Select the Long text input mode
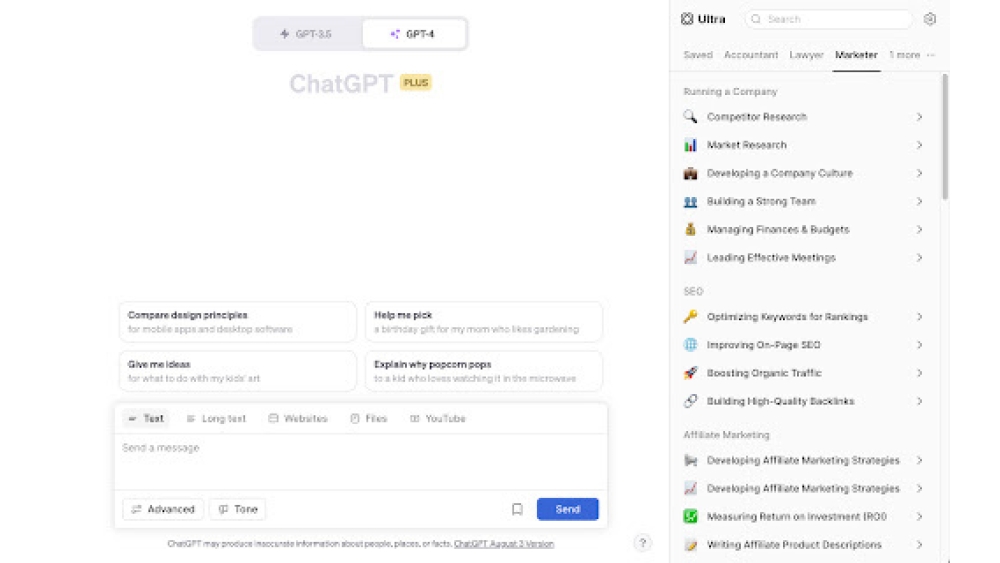Screen dimensions: 1000x563 coord(216,418)
